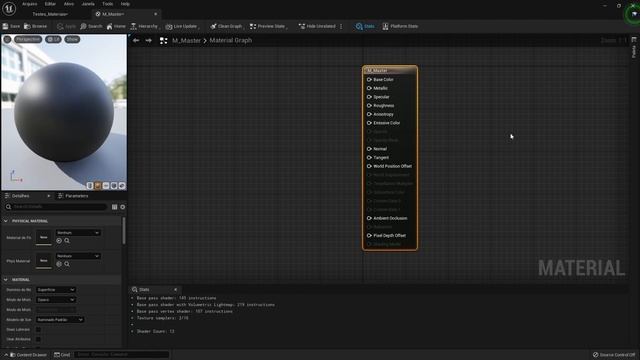The height and width of the screenshot is (360, 640).
Task: Browse to first physical material asset
Action: 67,241
